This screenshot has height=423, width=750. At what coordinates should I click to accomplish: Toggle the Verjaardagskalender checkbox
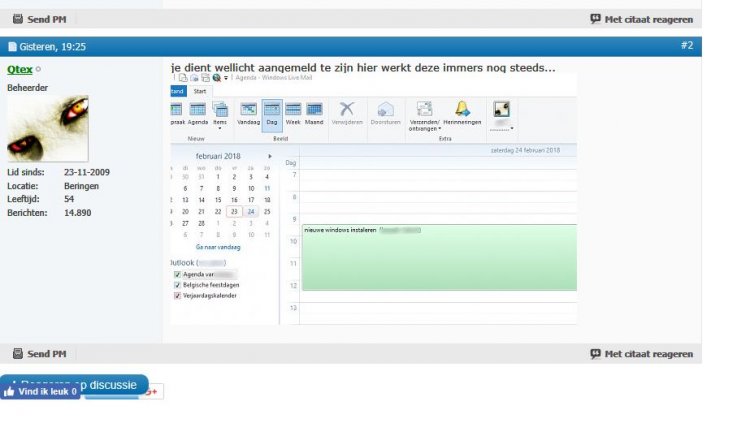pos(177,296)
